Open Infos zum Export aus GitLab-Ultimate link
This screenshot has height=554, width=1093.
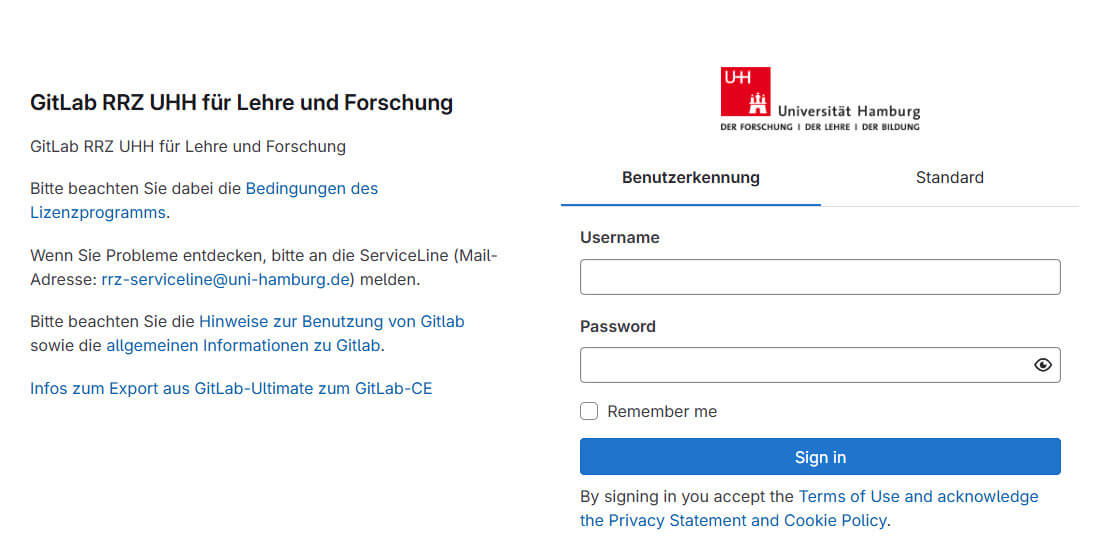231,388
